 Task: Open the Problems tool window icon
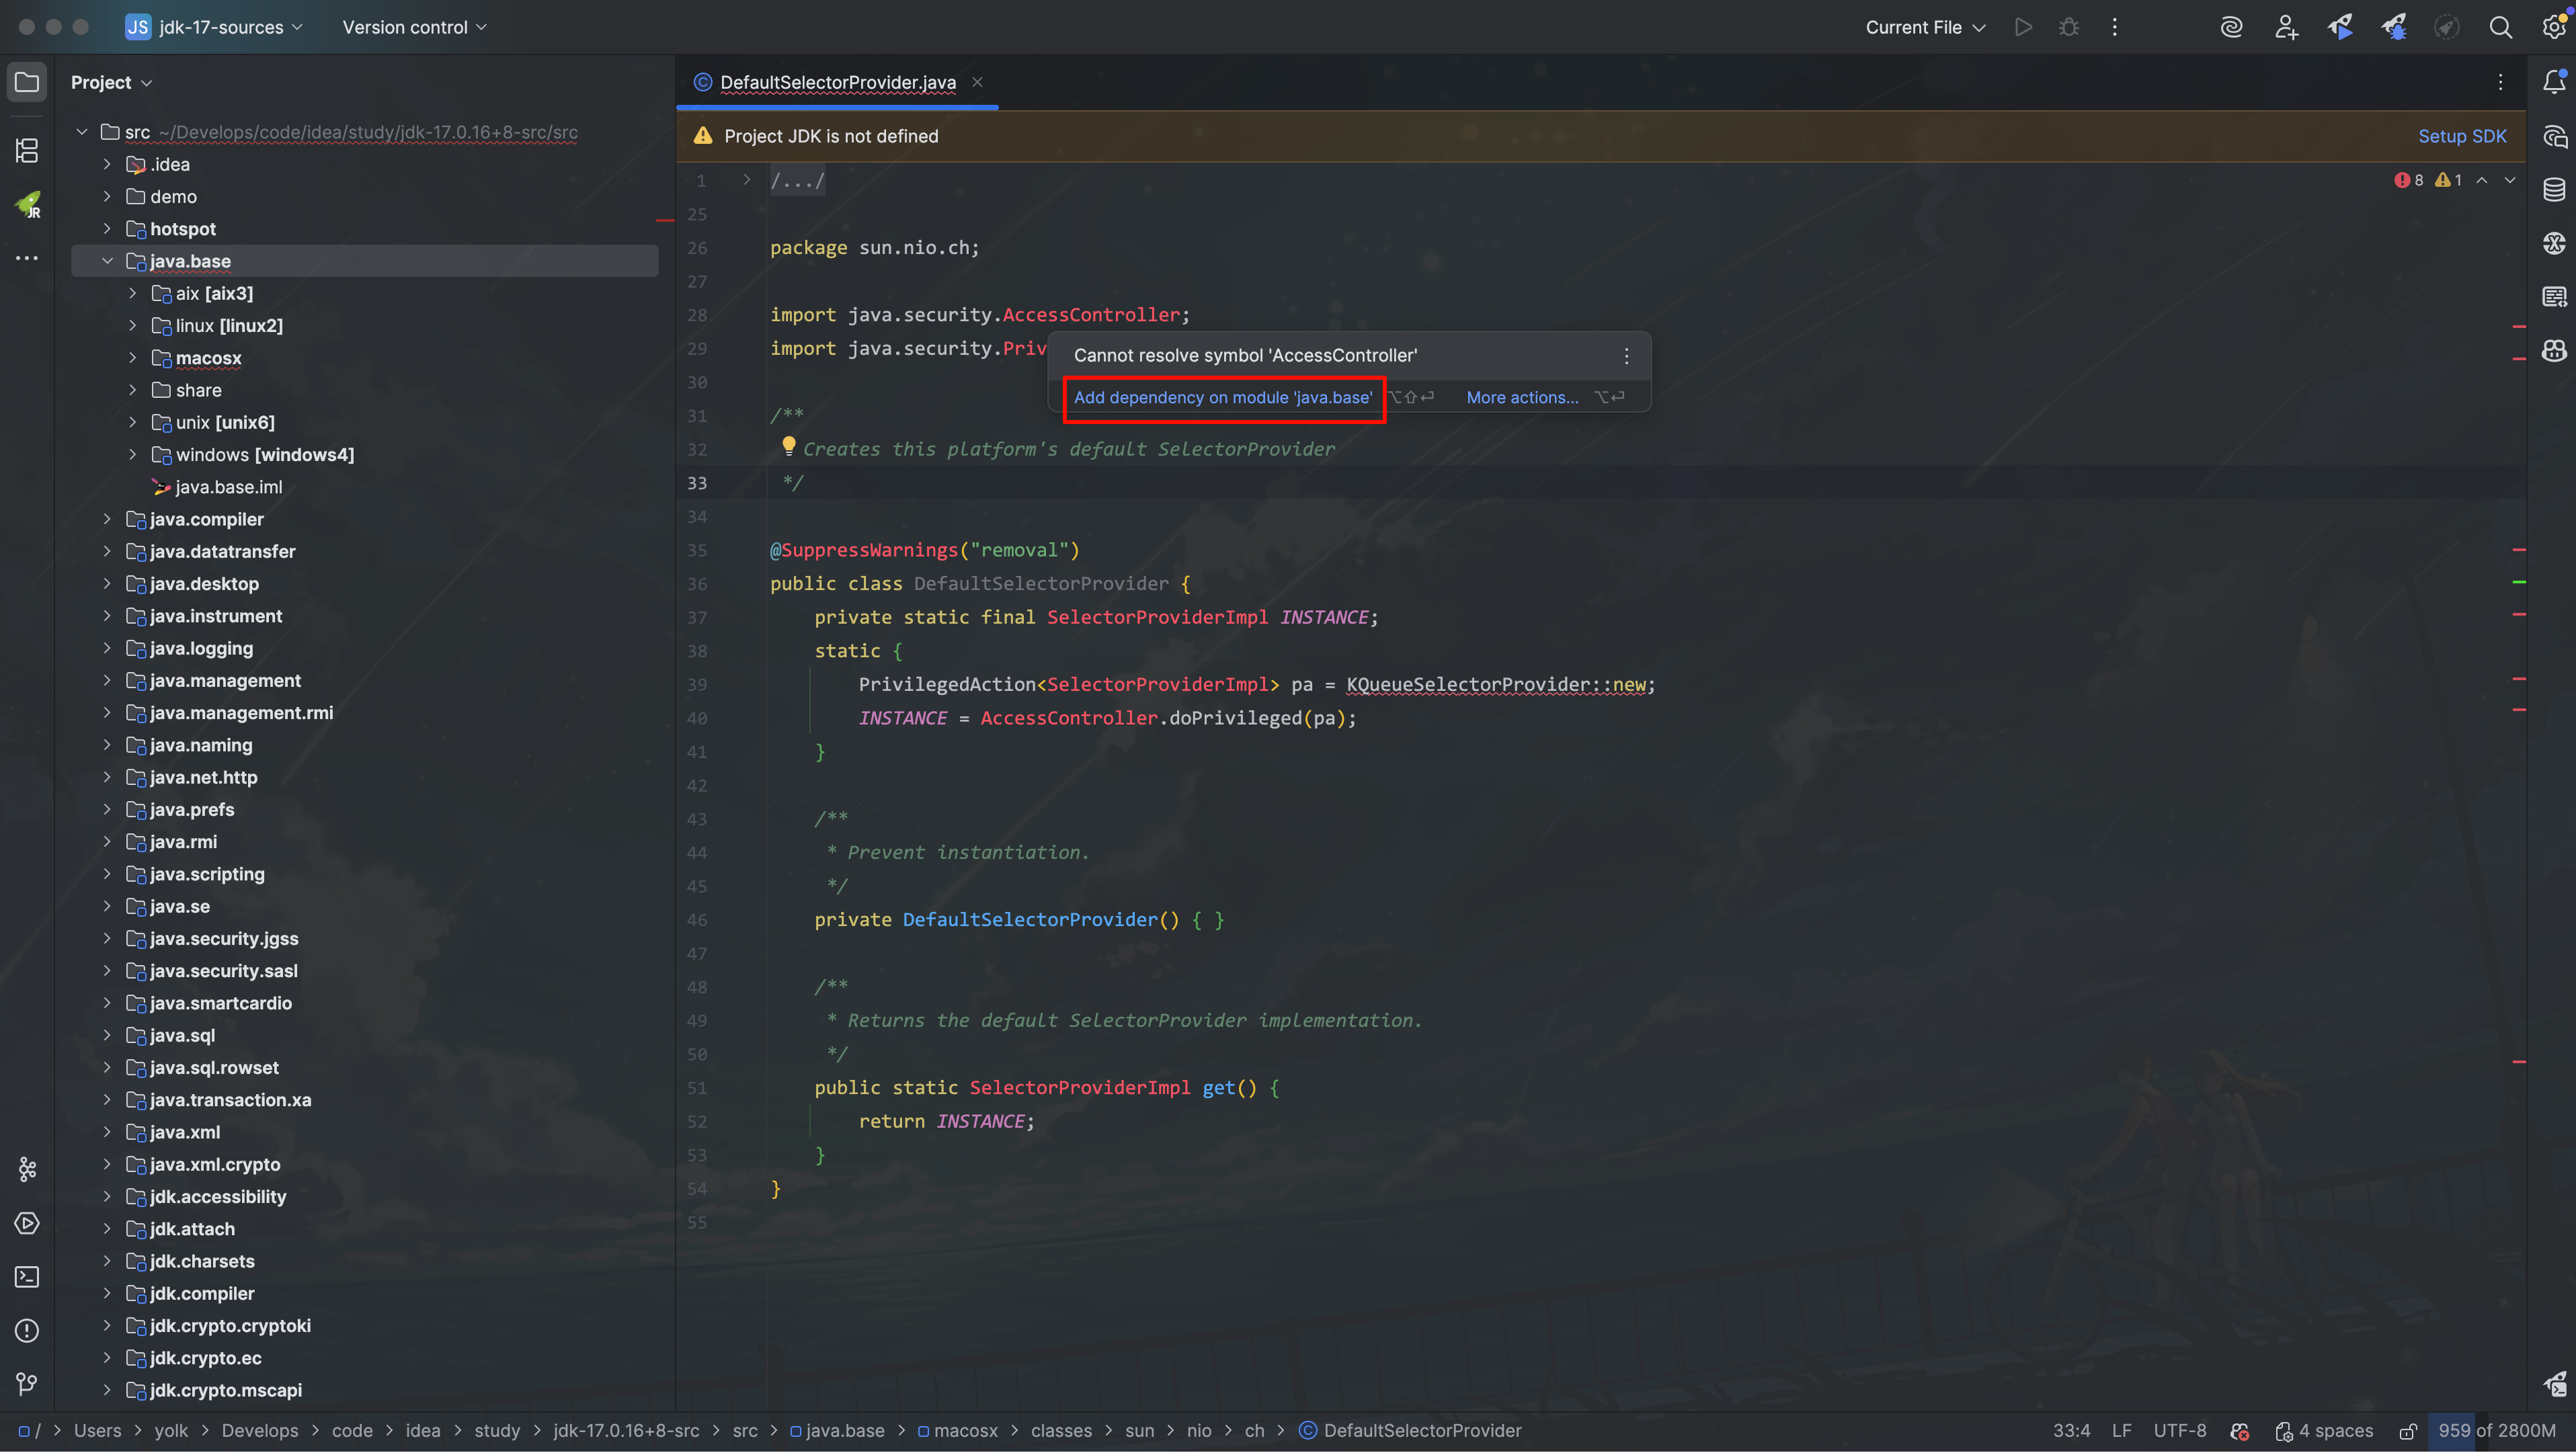pyautogui.click(x=27, y=1331)
